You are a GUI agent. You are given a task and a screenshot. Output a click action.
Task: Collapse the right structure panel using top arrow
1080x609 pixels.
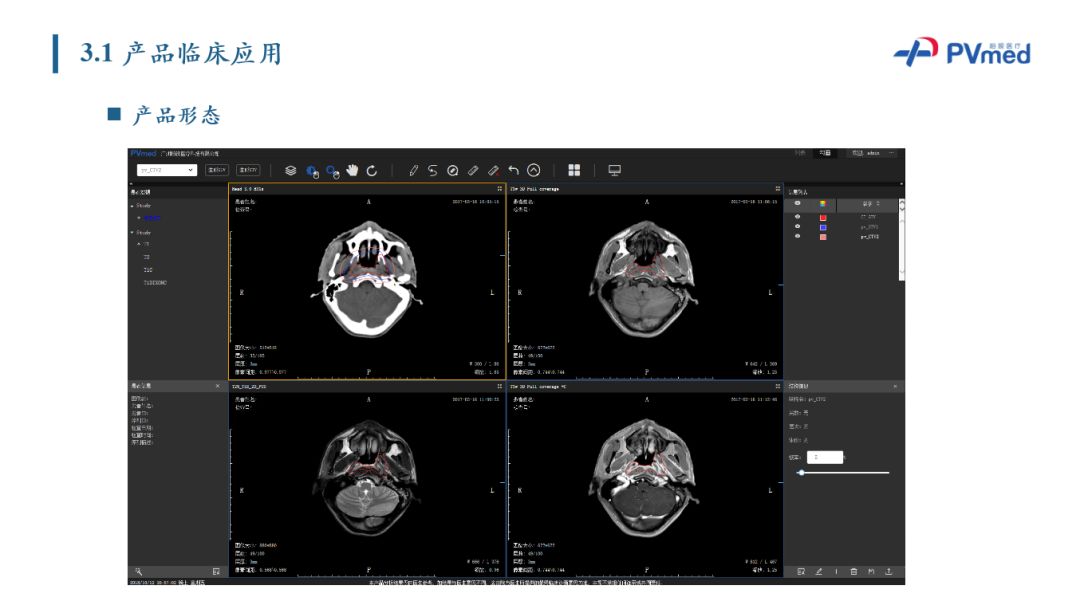pyautogui.click(x=902, y=184)
